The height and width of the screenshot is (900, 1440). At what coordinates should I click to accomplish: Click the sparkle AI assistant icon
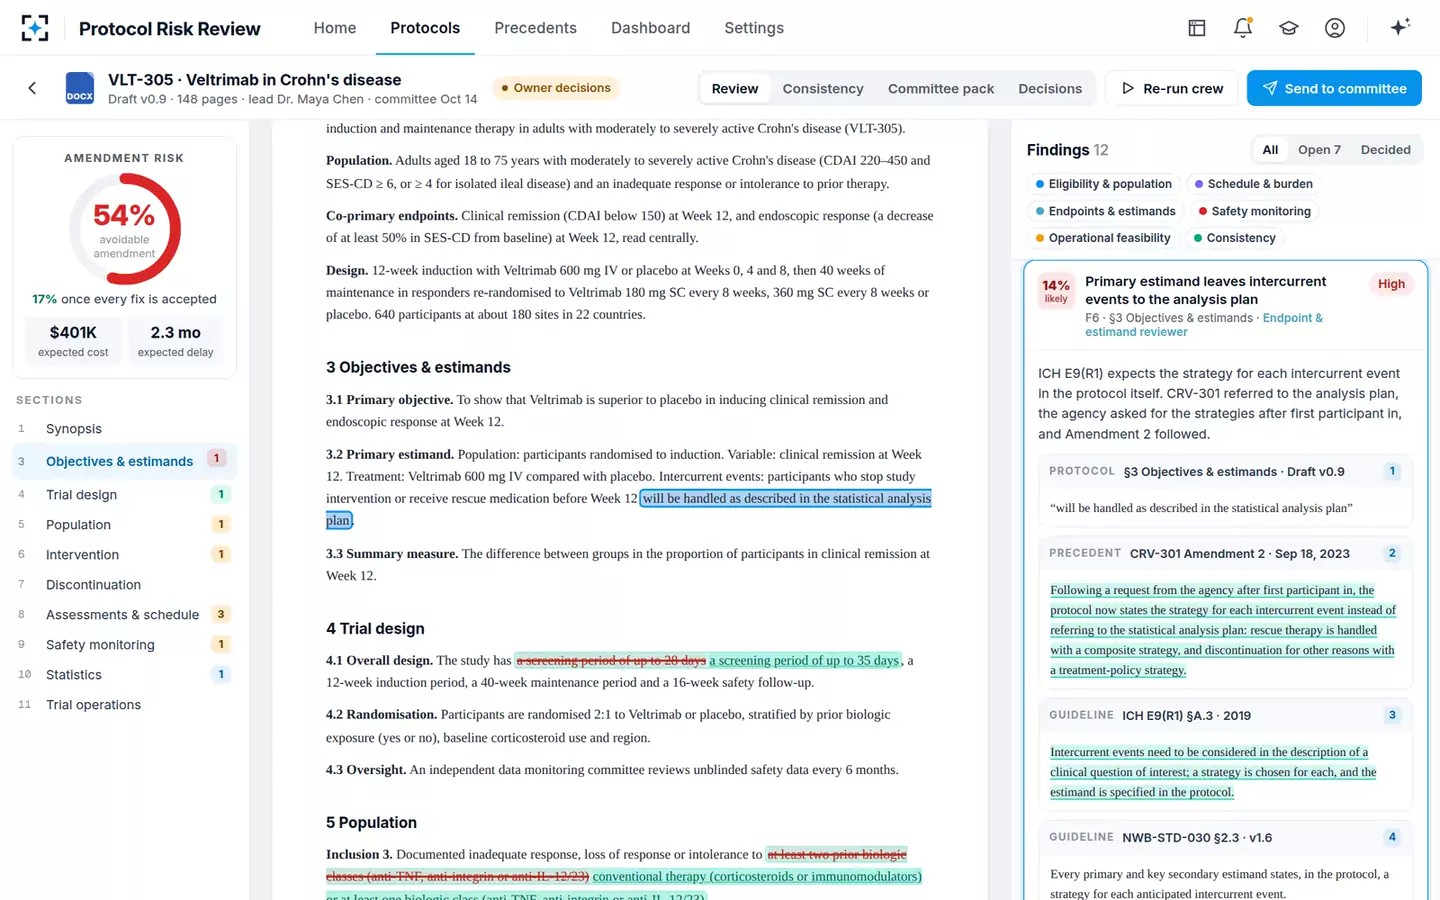coord(1400,27)
